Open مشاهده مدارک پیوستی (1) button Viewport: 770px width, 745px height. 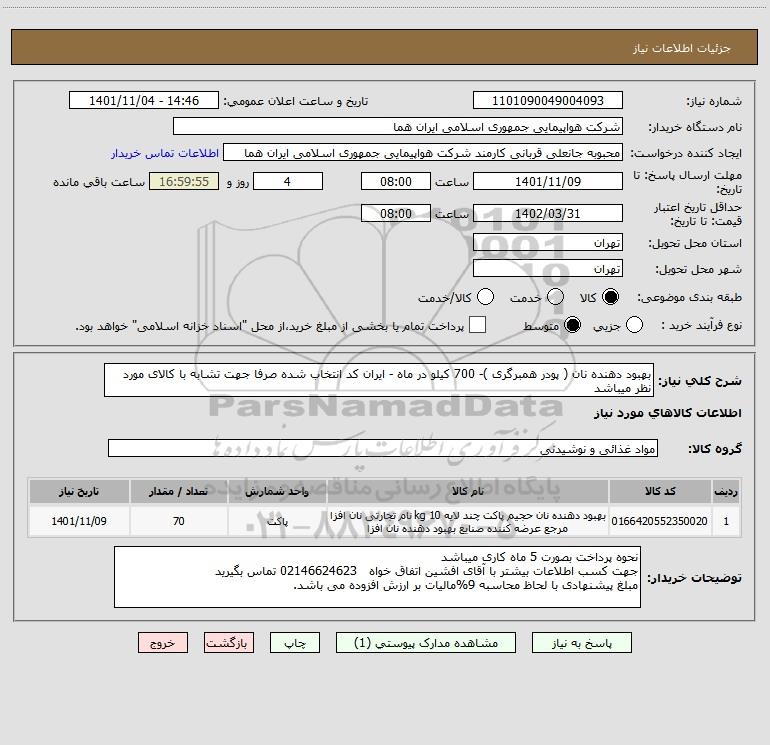tap(426, 643)
